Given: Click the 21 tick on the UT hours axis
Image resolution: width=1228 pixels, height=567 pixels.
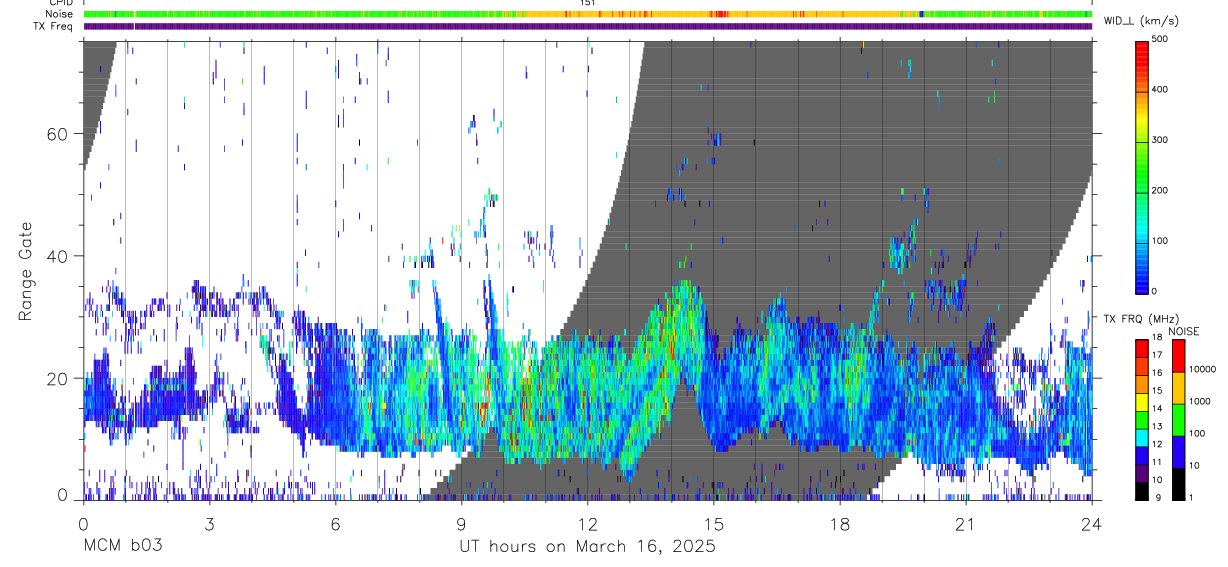Looking at the screenshot, I should click(x=966, y=524).
